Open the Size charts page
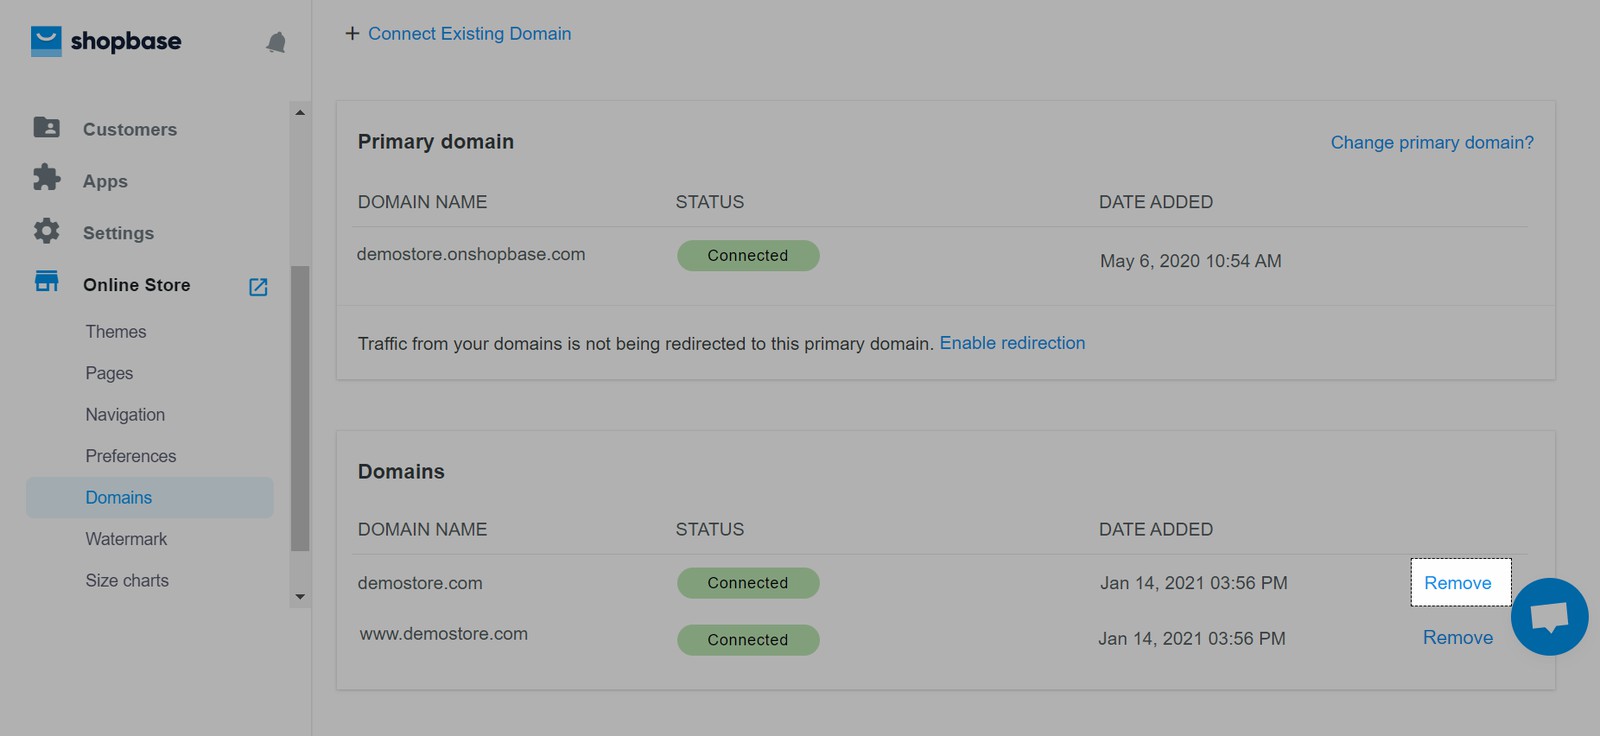This screenshot has width=1600, height=736. [127, 581]
